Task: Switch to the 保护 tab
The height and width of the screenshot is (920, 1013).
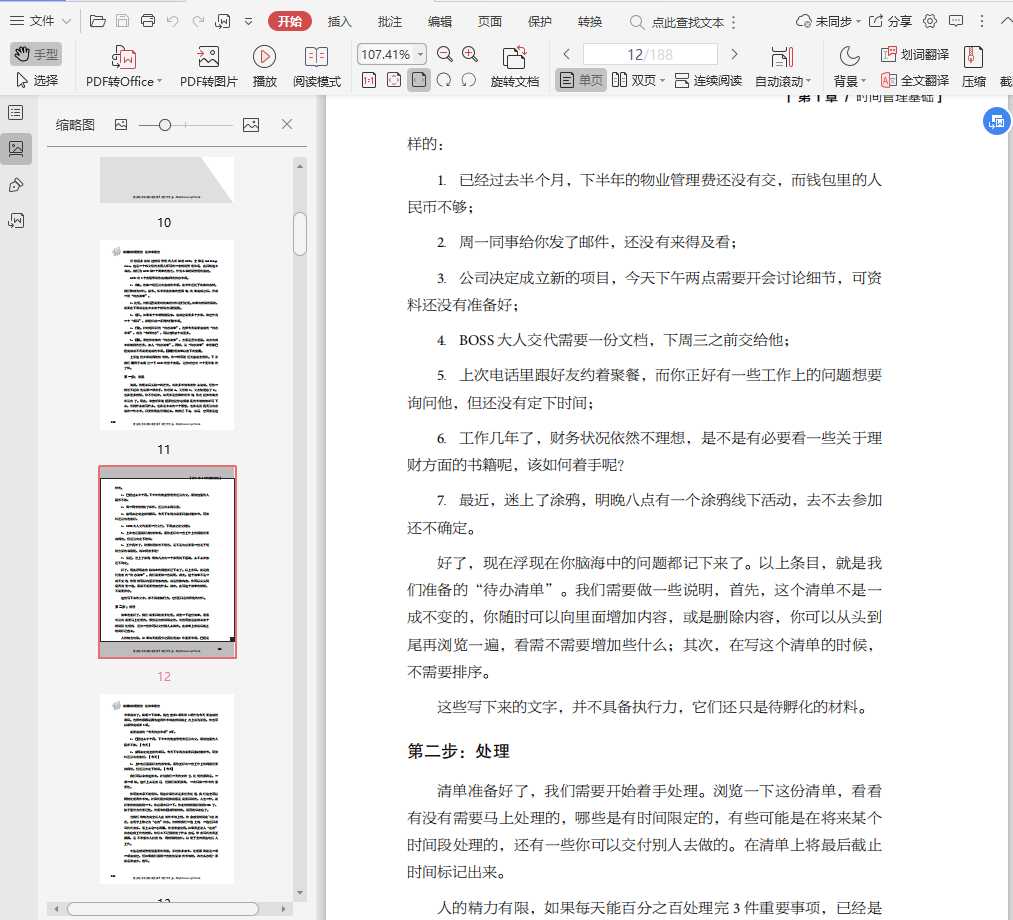Action: coord(539,22)
